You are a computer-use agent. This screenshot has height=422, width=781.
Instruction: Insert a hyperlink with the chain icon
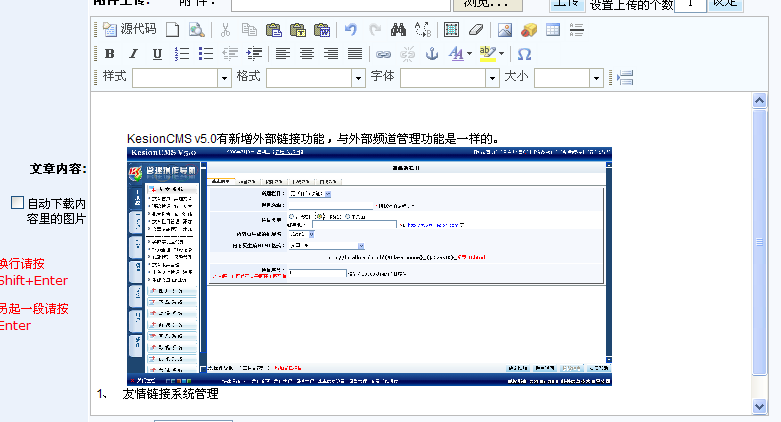[383, 54]
